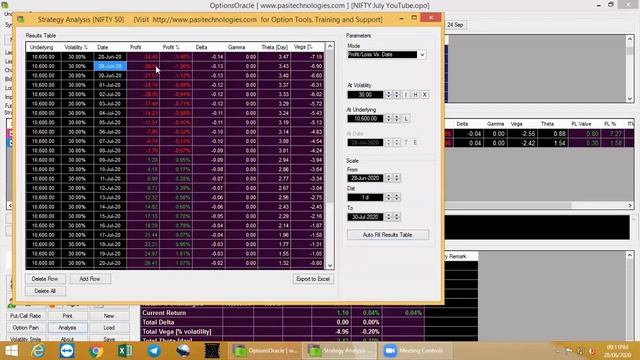
Task: Click the At Volatility 30.00 field
Action: pos(365,95)
